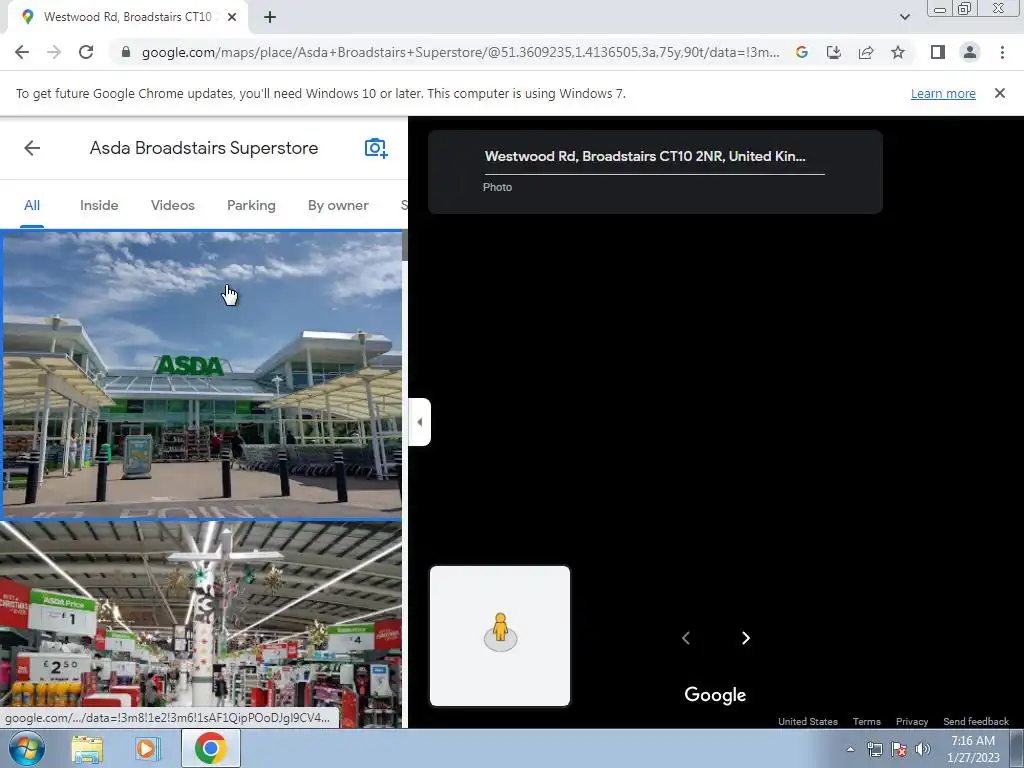
Task: Switch to the Videos tab
Action: pyautogui.click(x=173, y=205)
